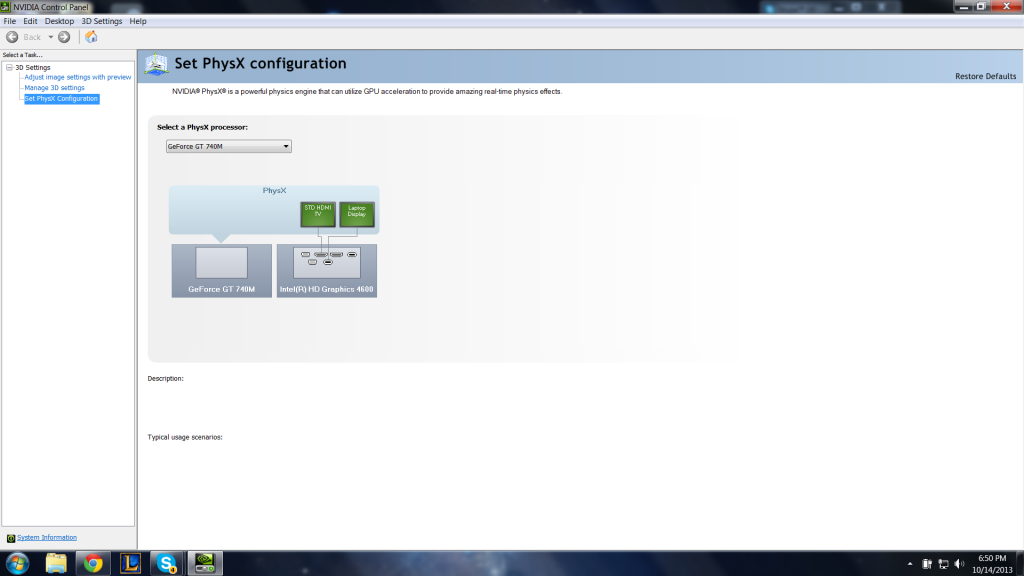Screen dimensions: 1024x576
Task: Click the PhysX label in diagram
Action: (274, 191)
